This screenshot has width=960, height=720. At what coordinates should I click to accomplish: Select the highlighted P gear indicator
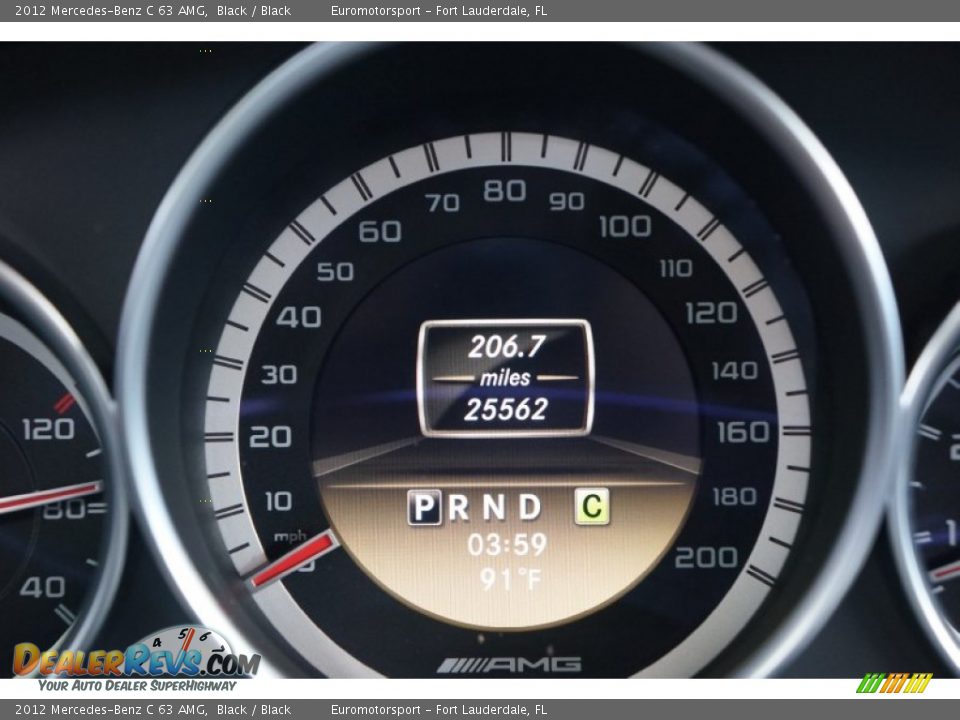424,508
